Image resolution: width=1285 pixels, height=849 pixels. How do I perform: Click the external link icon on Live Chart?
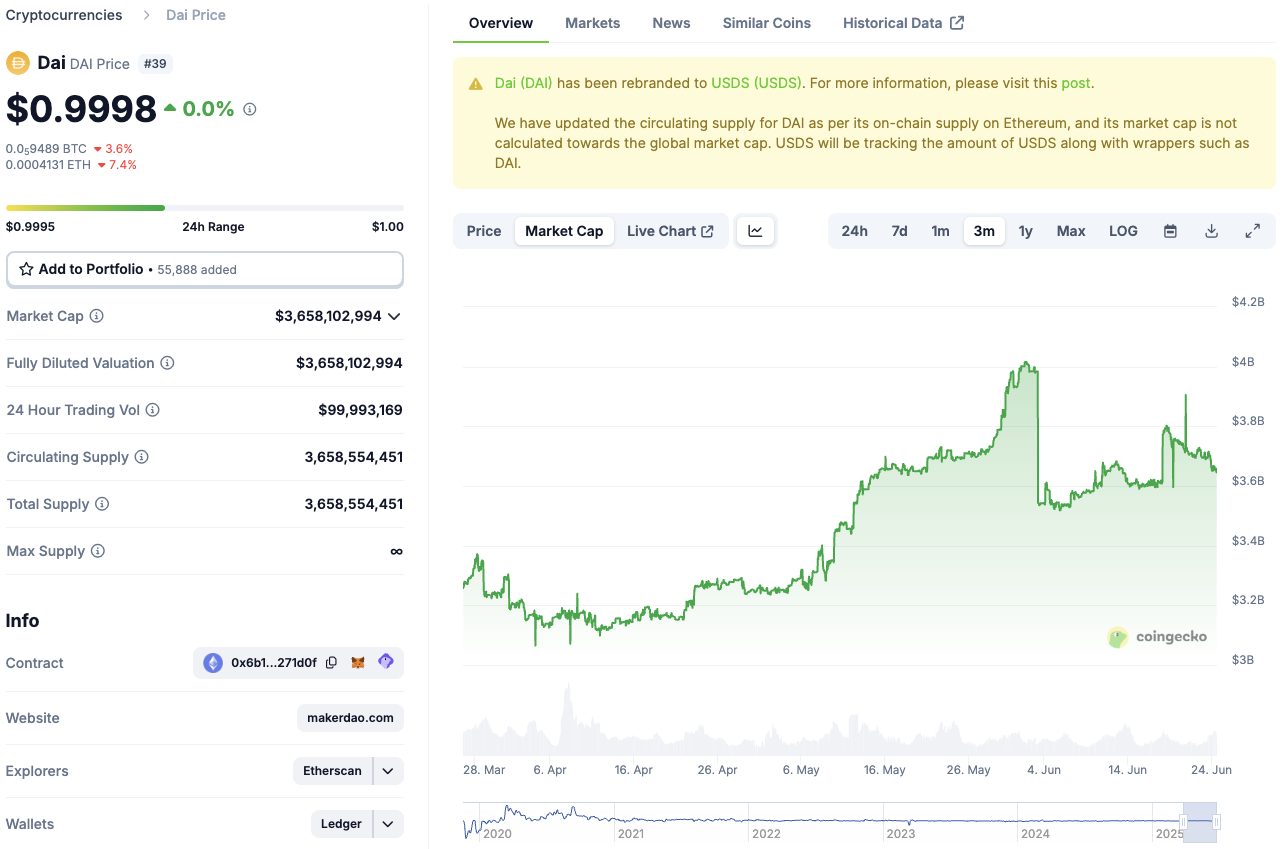tap(708, 231)
